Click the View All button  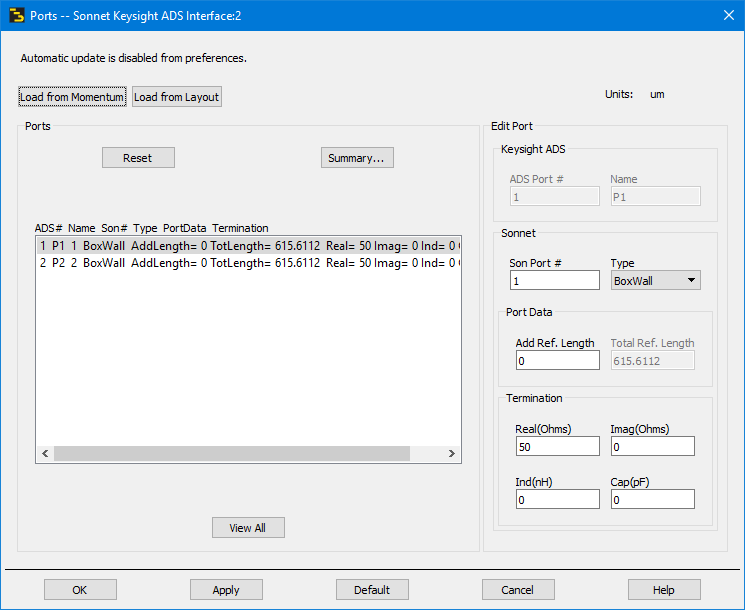[248, 528]
